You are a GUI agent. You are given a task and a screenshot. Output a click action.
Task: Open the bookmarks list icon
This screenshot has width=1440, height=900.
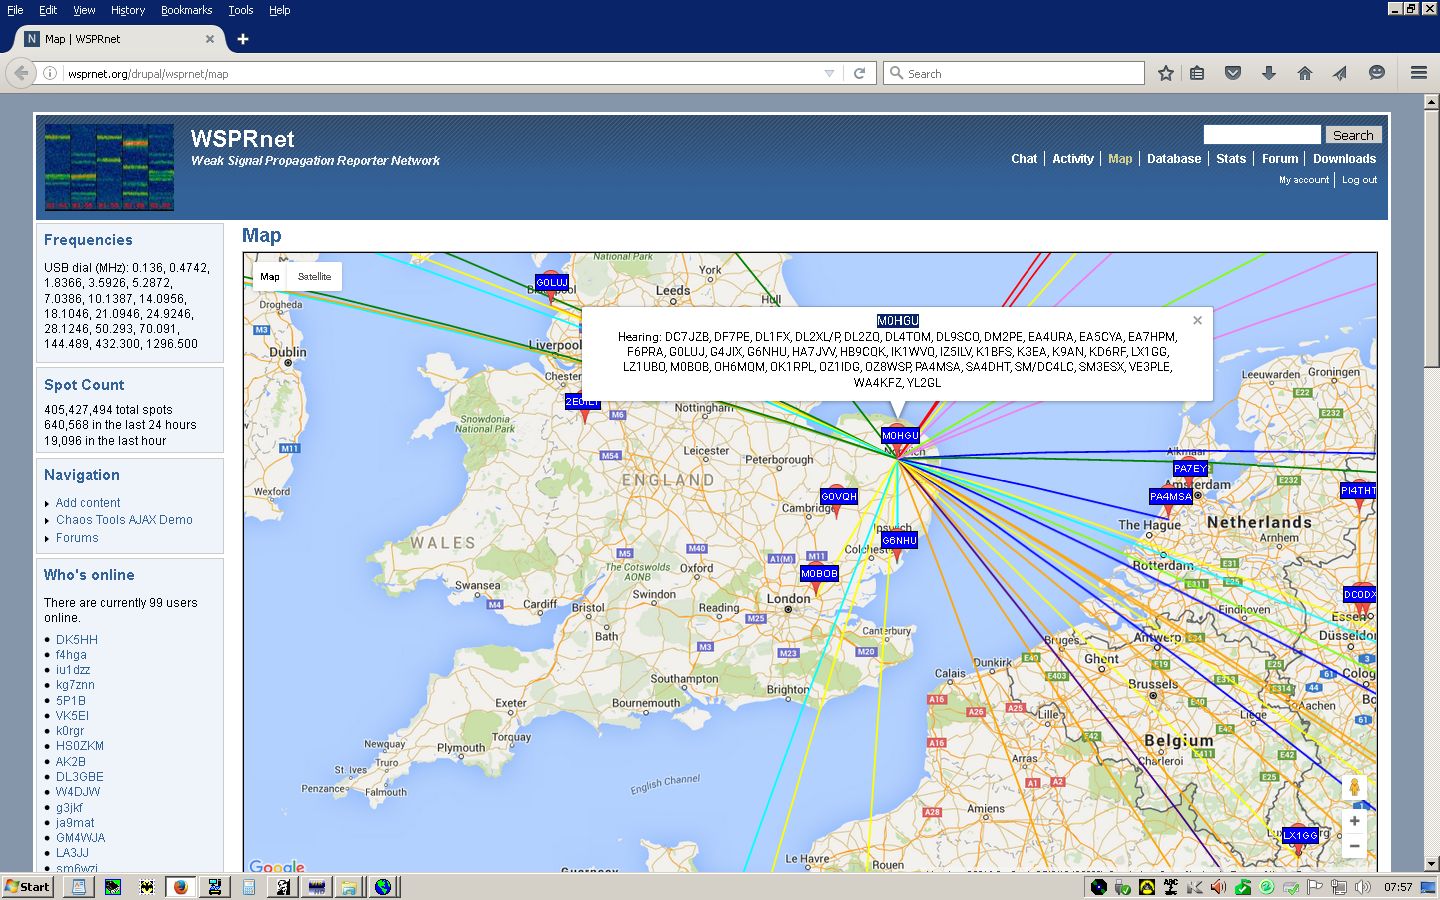(x=1197, y=73)
